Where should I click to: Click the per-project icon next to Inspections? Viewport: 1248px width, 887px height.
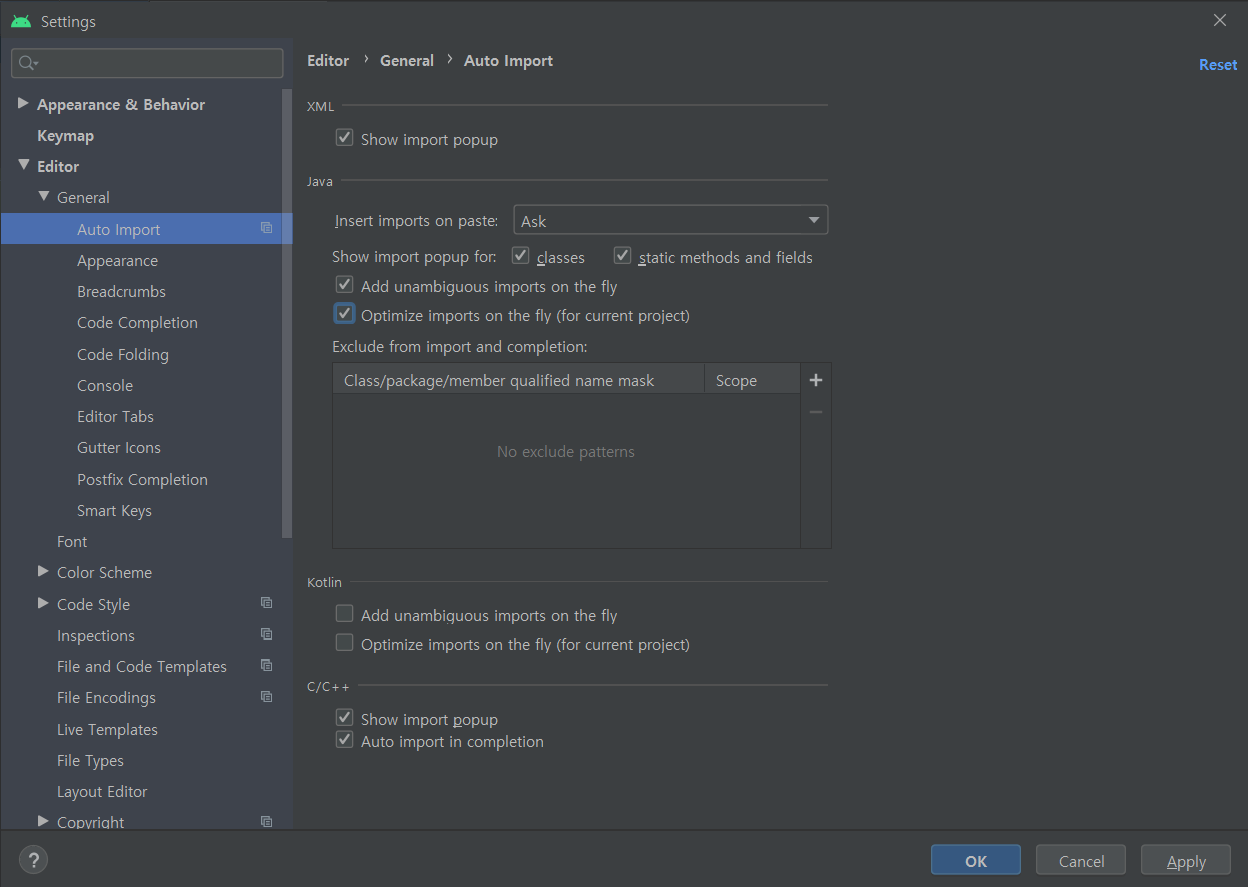coord(266,634)
